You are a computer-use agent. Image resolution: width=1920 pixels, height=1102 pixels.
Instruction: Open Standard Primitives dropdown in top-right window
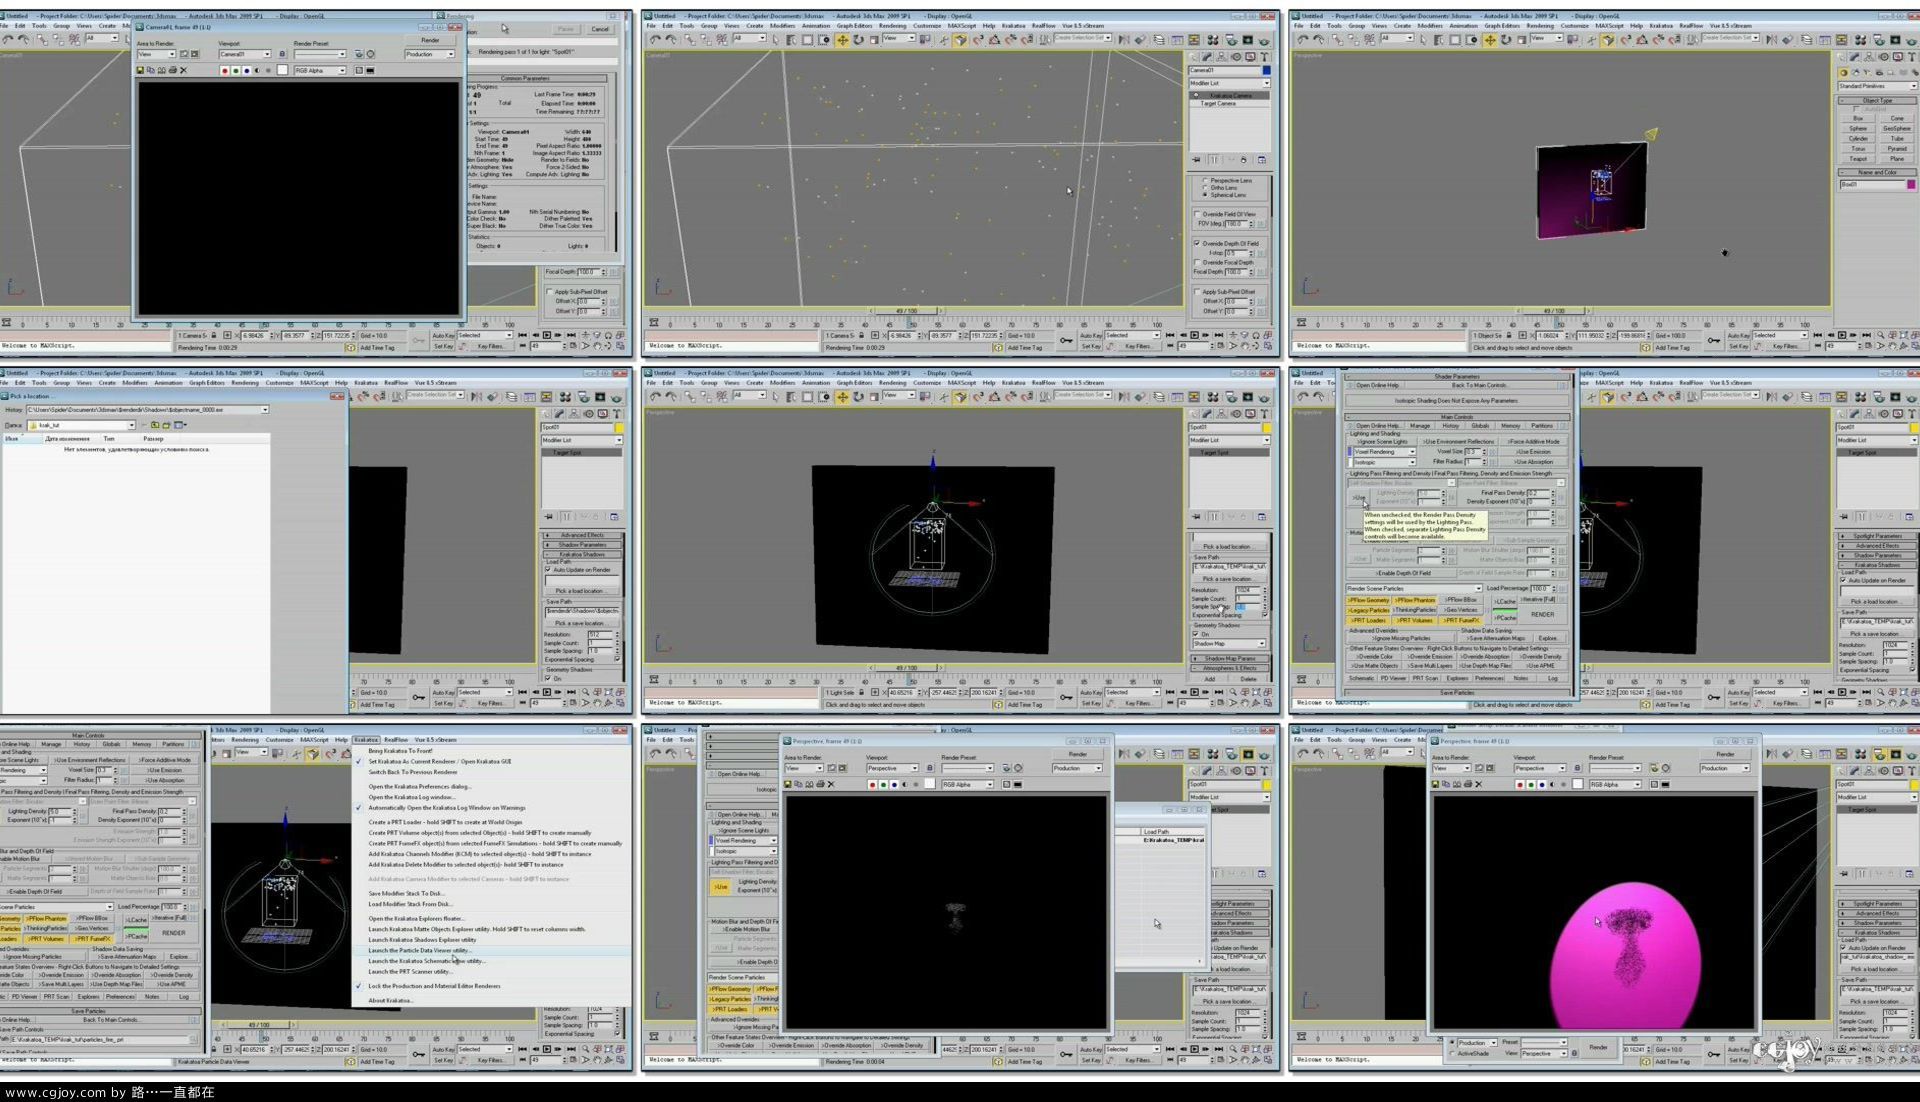[x=1877, y=86]
